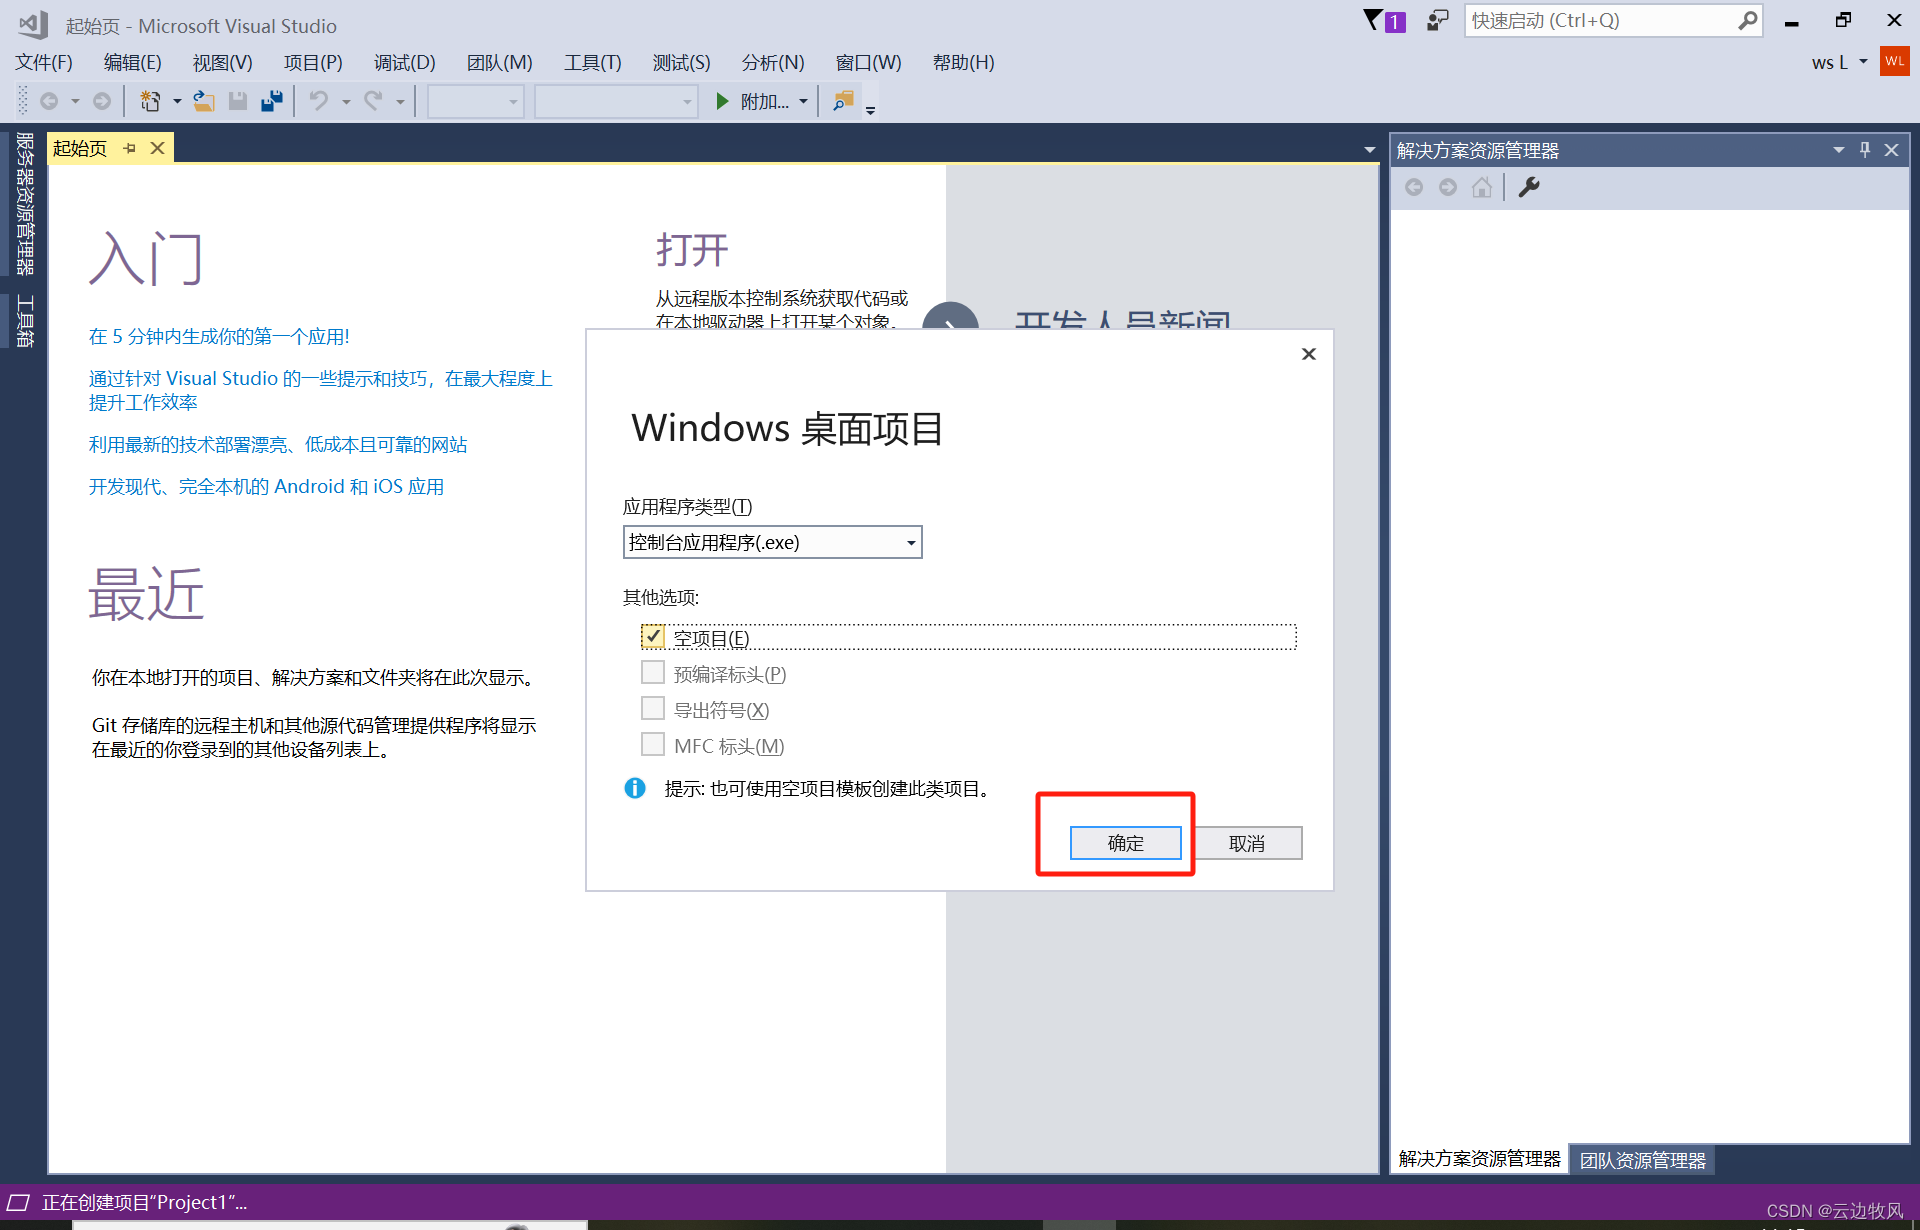Switch to the 团队资源管理器 tab
Image resolution: width=1920 pixels, height=1230 pixels.
point(1642,1160)
